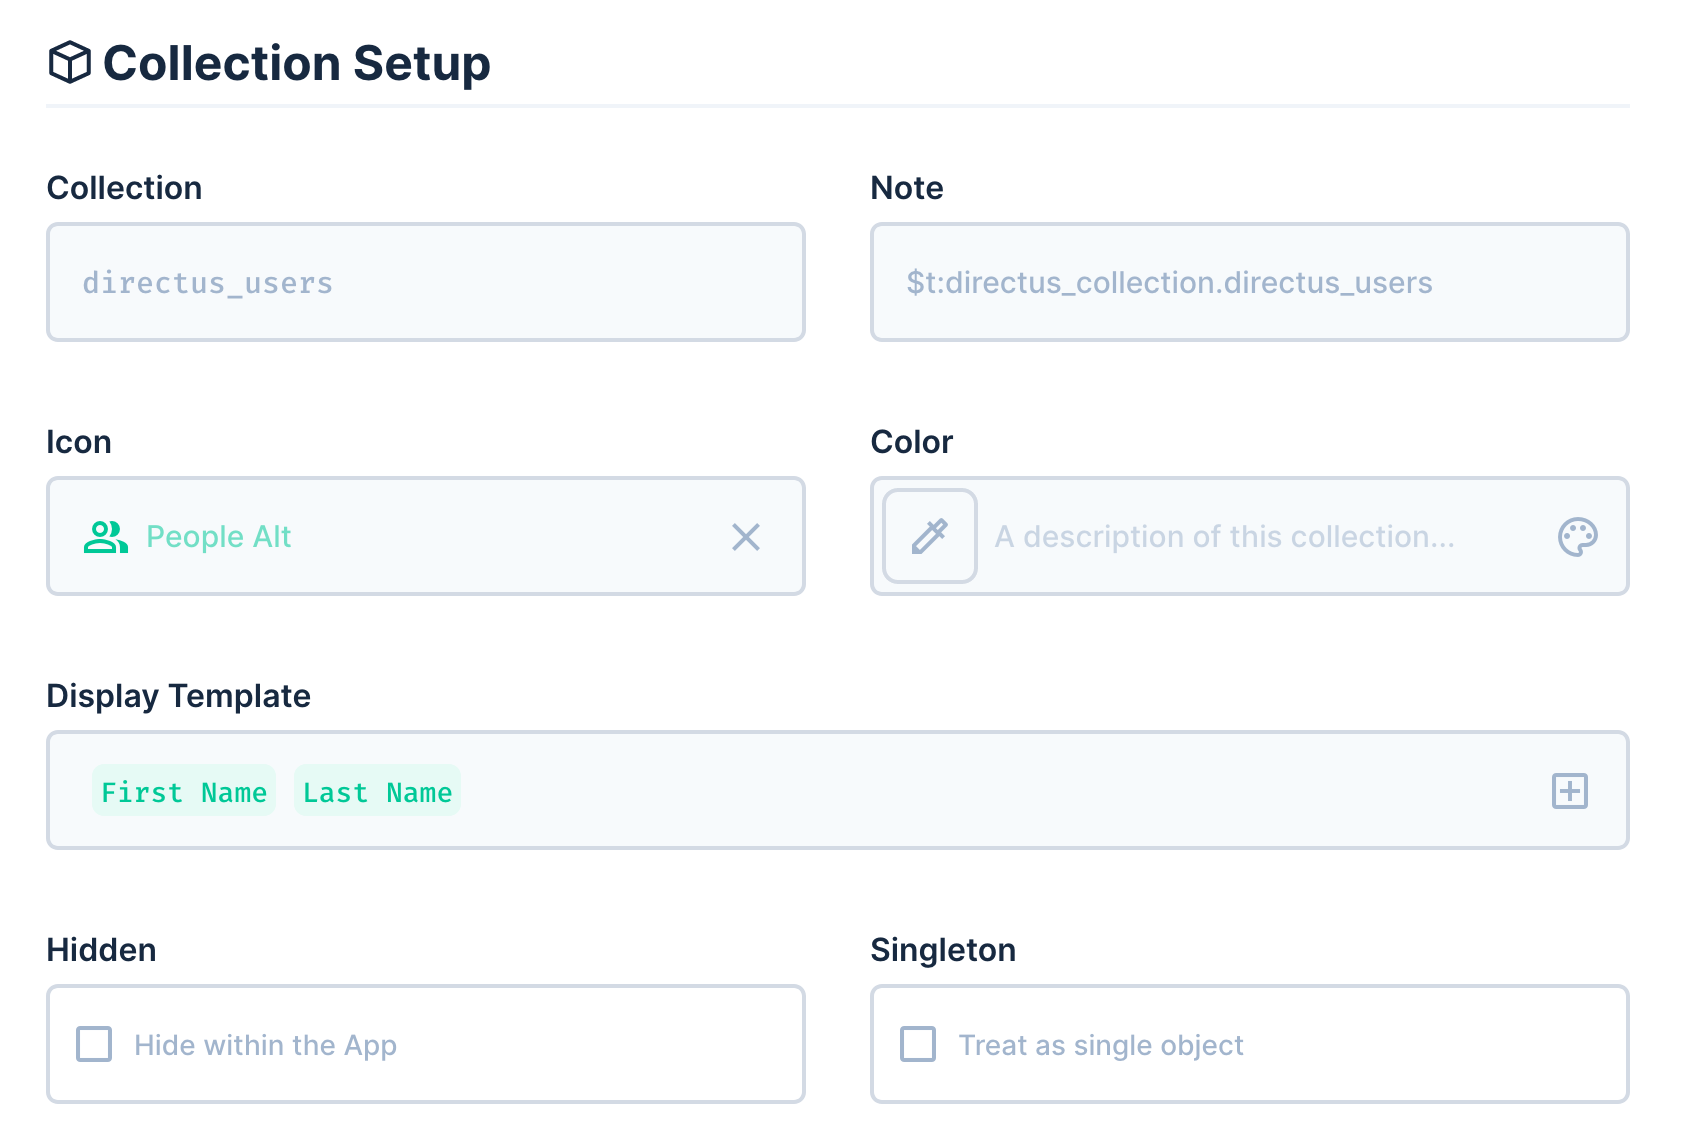Select the First Name template chip
Viewport: 1700px width, 1138px height.
pos(184,791)
